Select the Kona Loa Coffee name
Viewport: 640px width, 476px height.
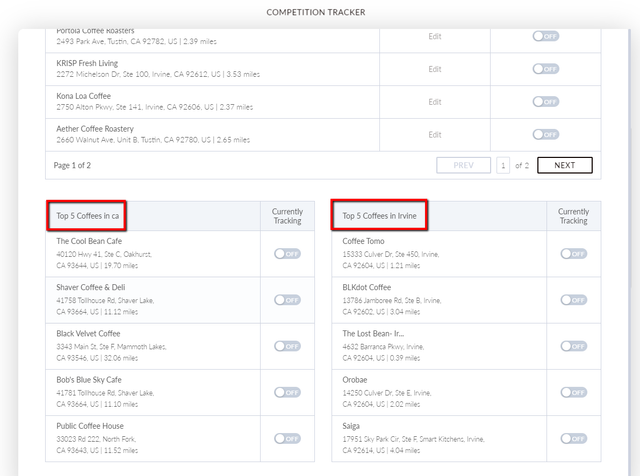coord(83,96)
